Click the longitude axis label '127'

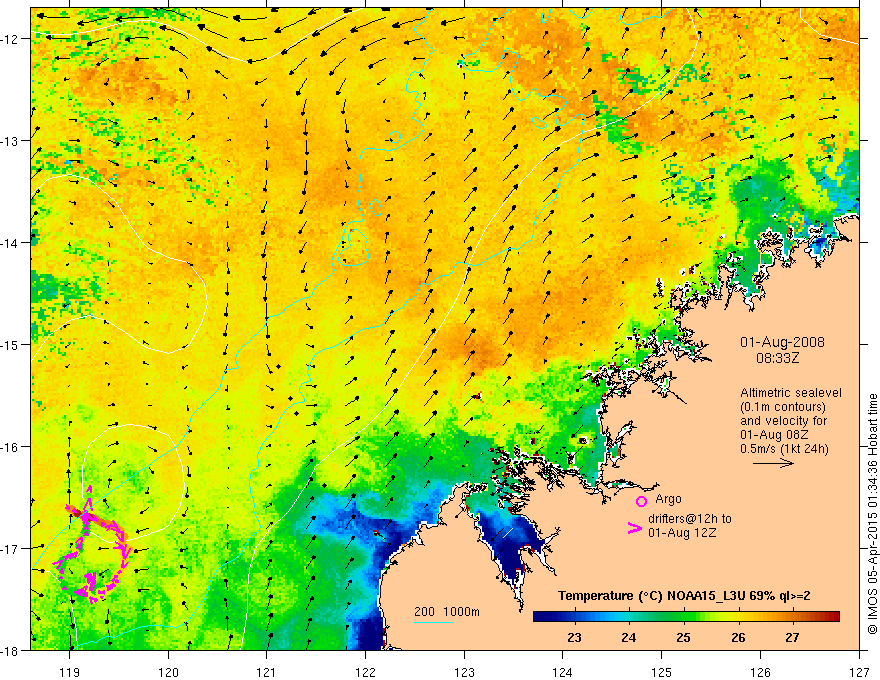pyautogui.click(x=859, y=672)
